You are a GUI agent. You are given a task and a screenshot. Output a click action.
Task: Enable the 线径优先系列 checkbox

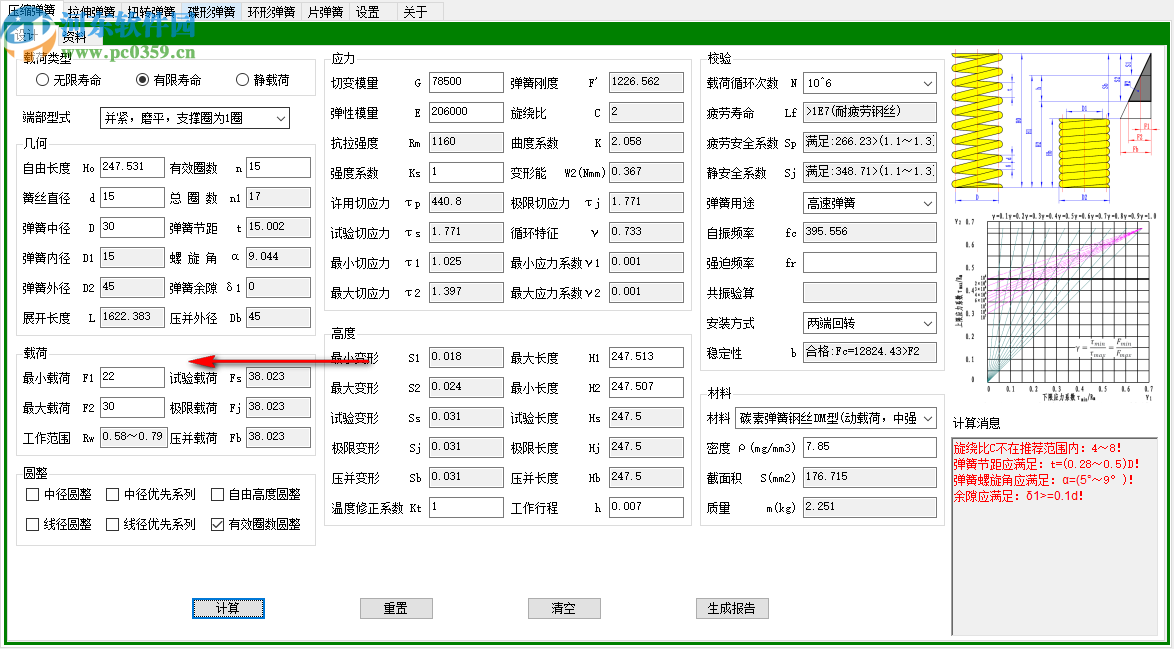[x=113, y=523]
